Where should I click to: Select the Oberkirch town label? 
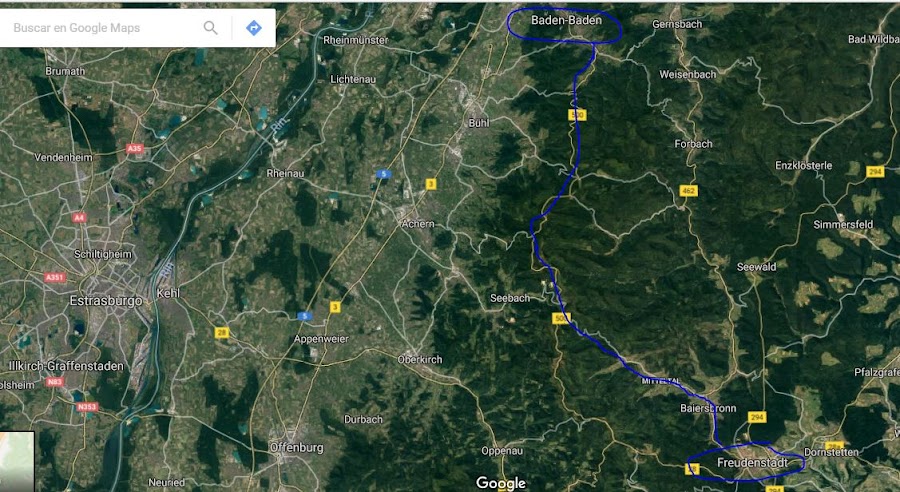click(420, 359)
